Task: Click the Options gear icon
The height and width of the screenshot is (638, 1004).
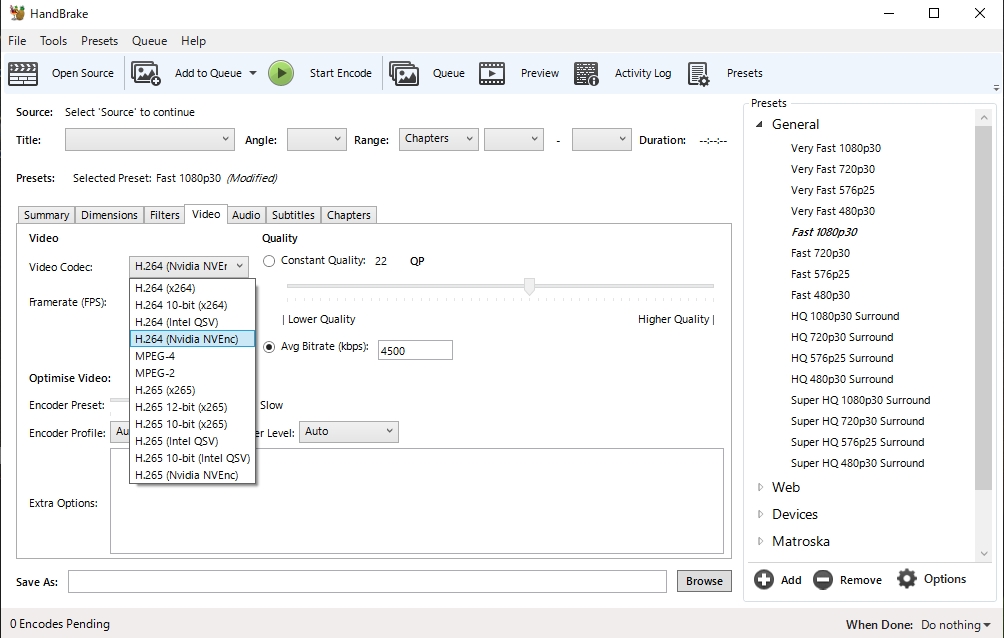Action: coord(907,579)
